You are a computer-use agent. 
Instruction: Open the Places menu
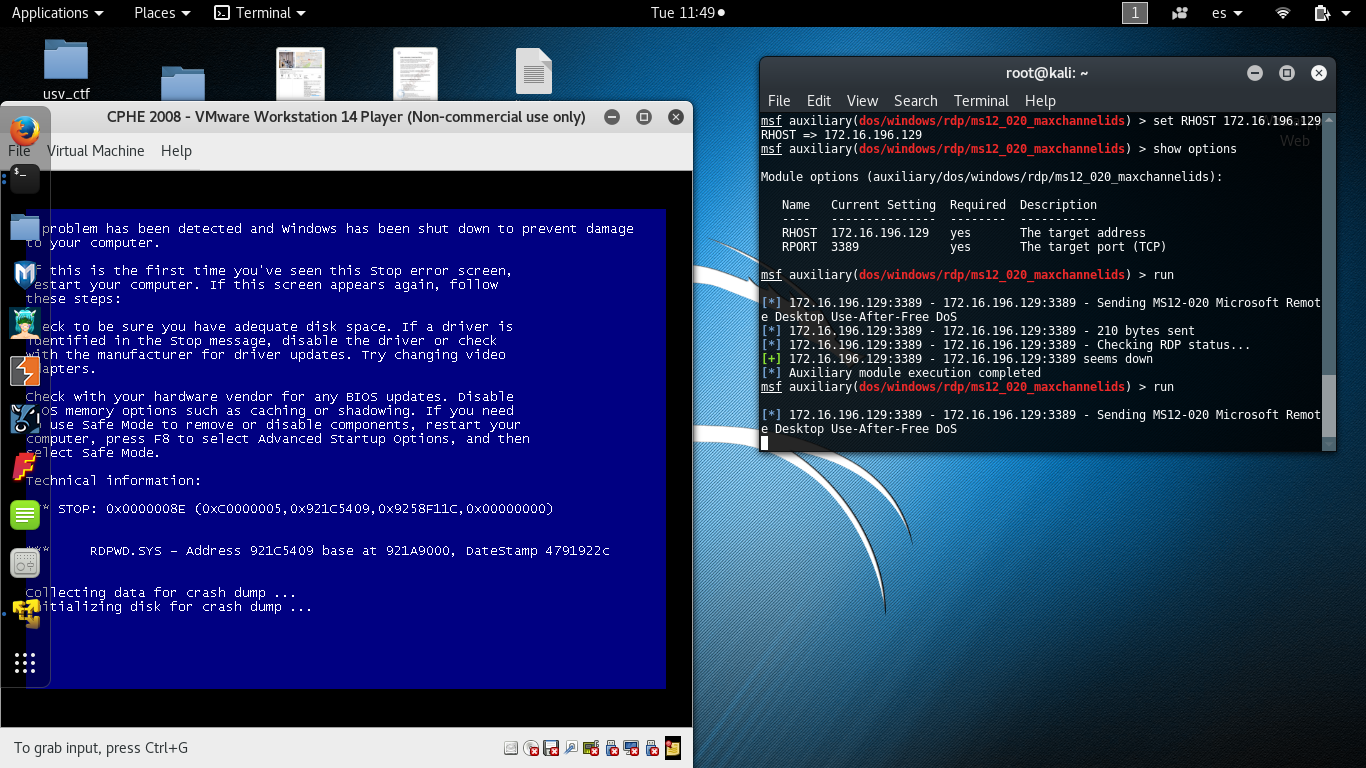pyautogui.click(x=162, y=13)
